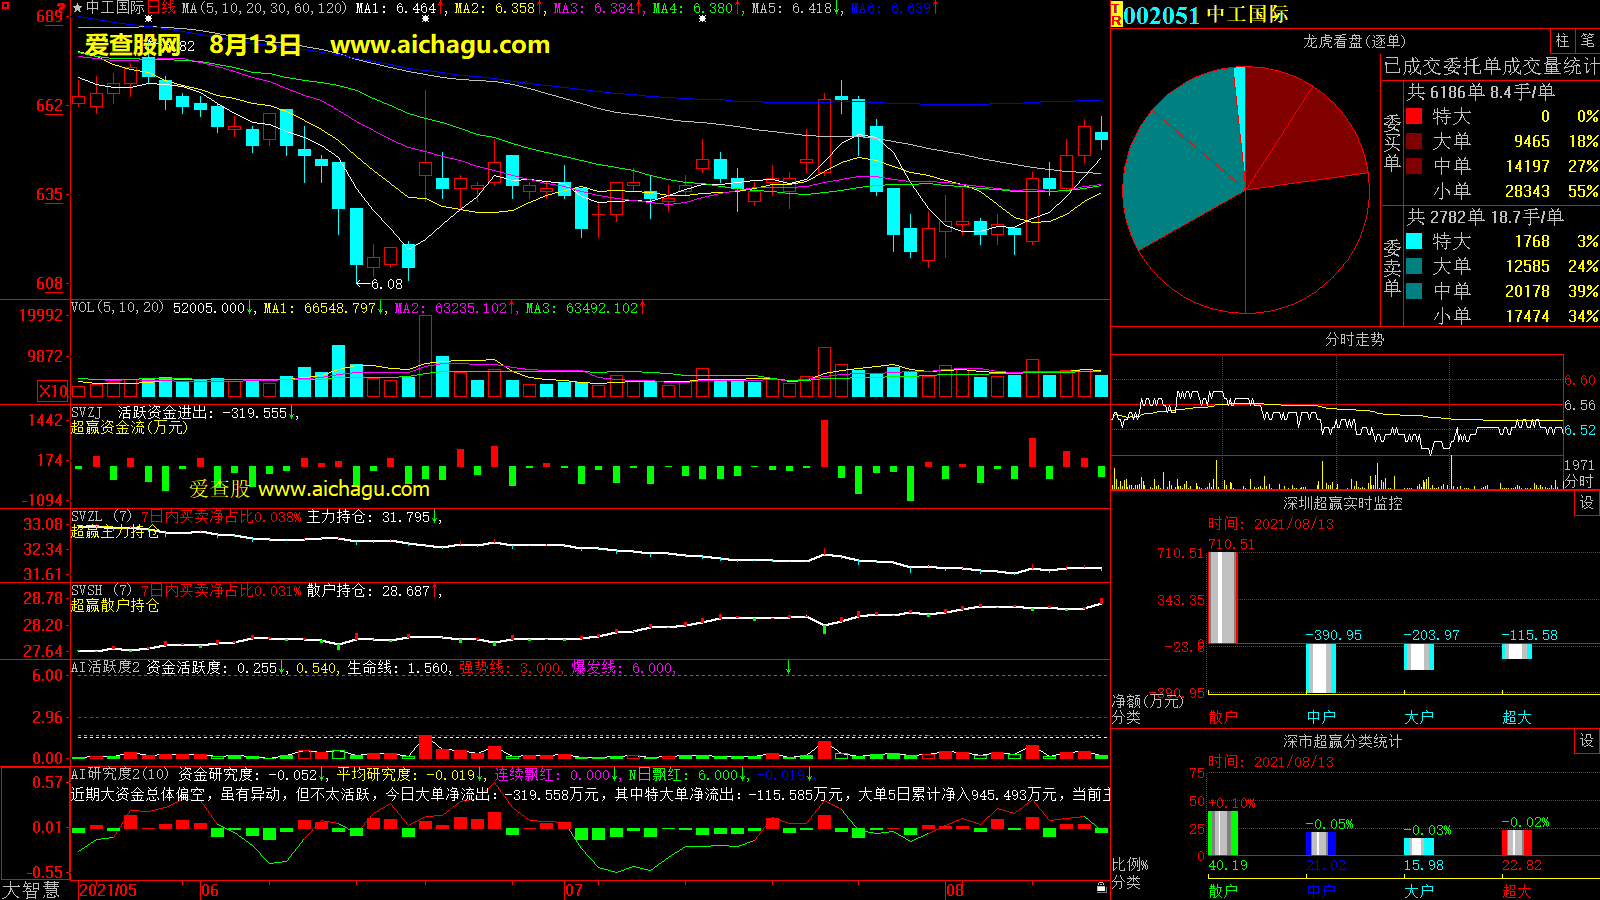Open 设 settings for 深市超赢分类统计
1600x900 pixels.
click(x=1587, y=741)
